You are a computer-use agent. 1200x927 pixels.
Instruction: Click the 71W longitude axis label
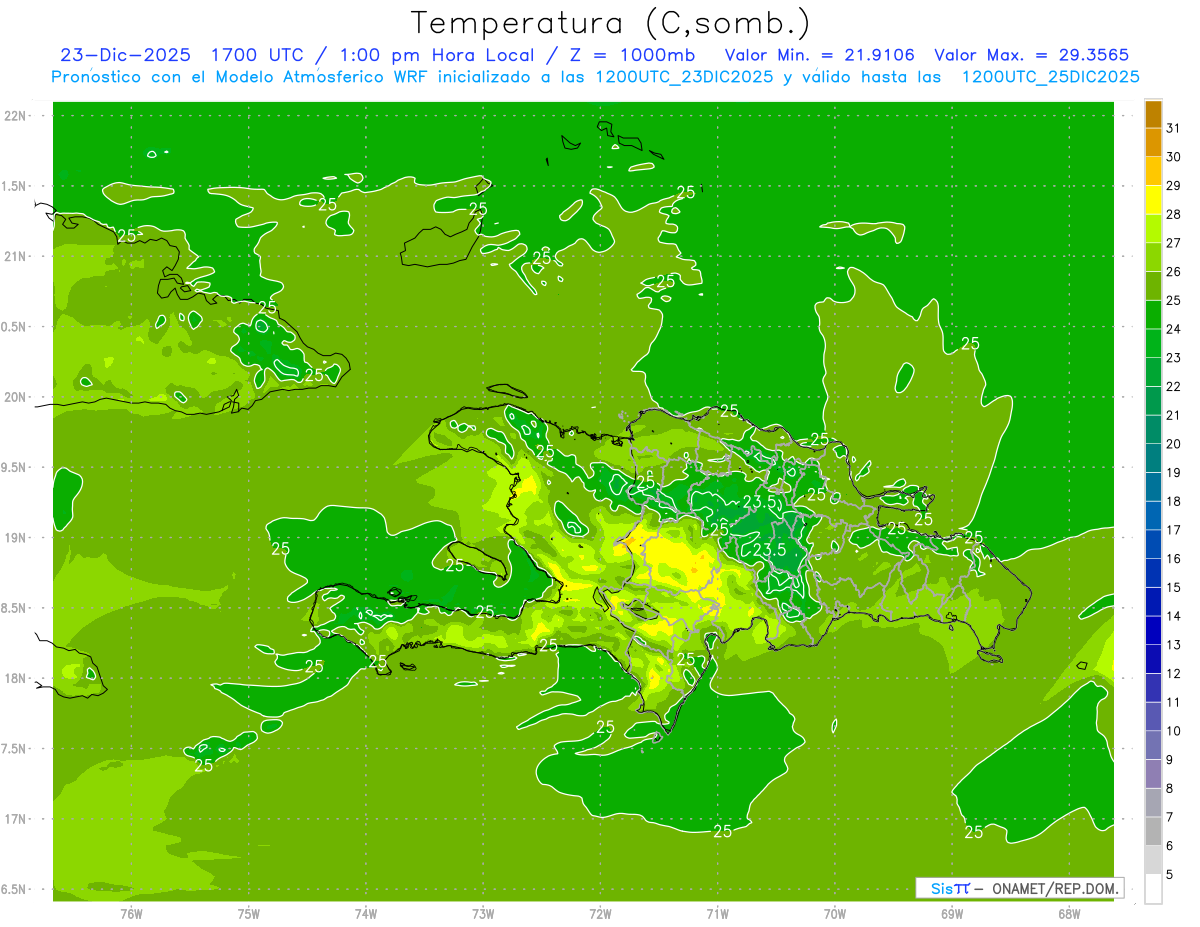[717, 914]
